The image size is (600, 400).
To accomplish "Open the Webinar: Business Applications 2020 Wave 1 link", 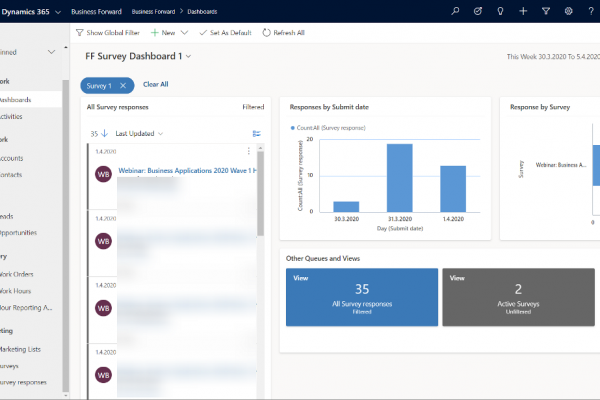I will coord(188,170).
